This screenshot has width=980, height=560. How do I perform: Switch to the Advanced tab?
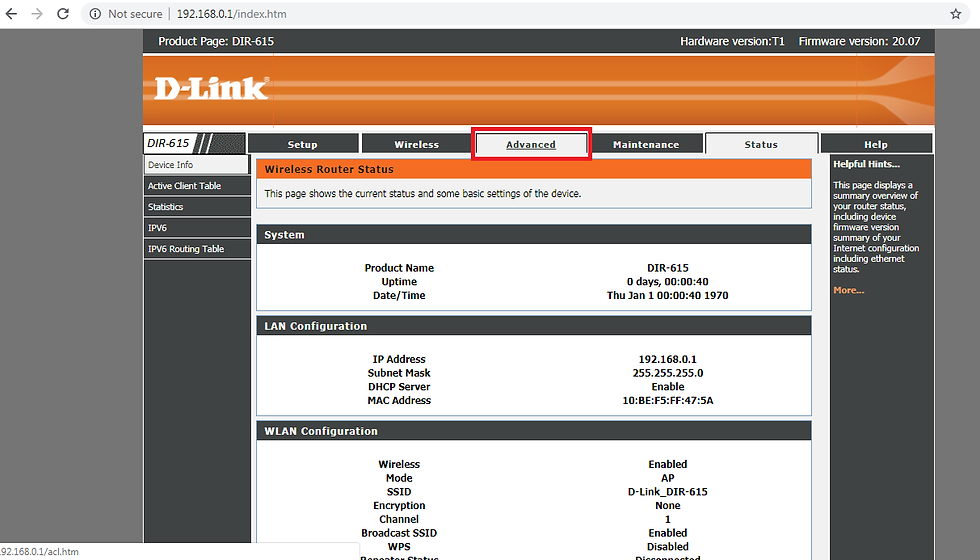(531, 144)
